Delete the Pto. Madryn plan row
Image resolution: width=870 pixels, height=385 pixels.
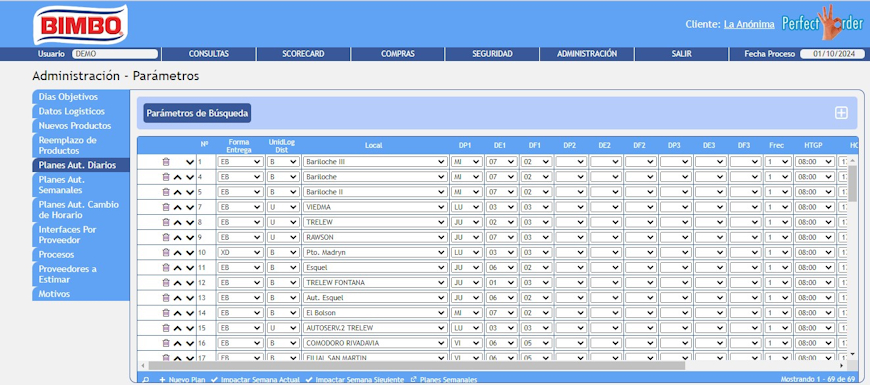point(165,252)
